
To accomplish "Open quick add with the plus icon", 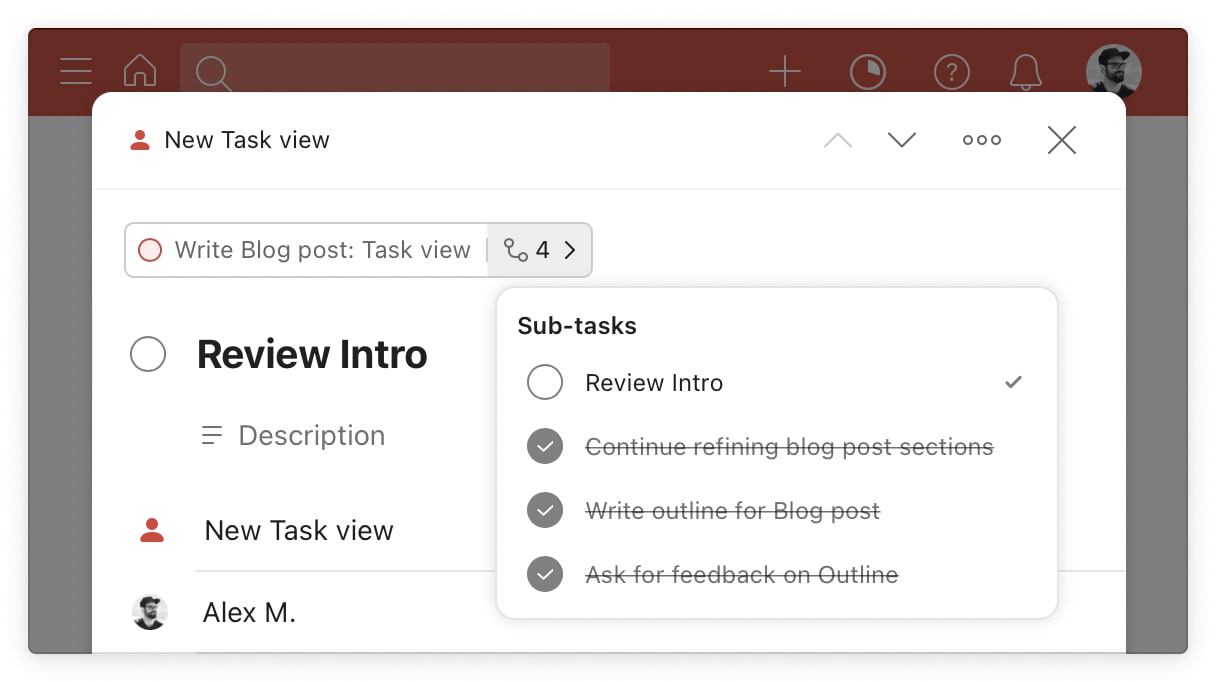I will (x=786, y=71).
